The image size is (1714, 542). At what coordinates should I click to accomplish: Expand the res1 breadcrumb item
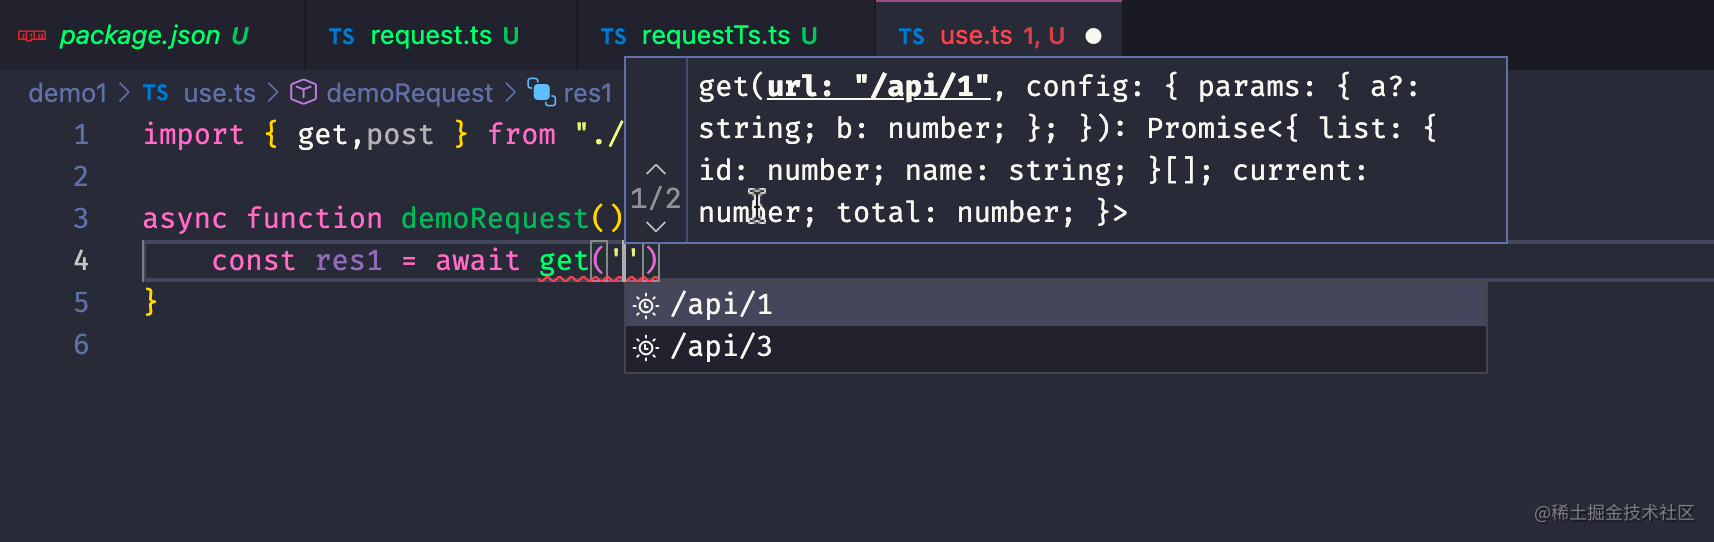coord(587,93)
